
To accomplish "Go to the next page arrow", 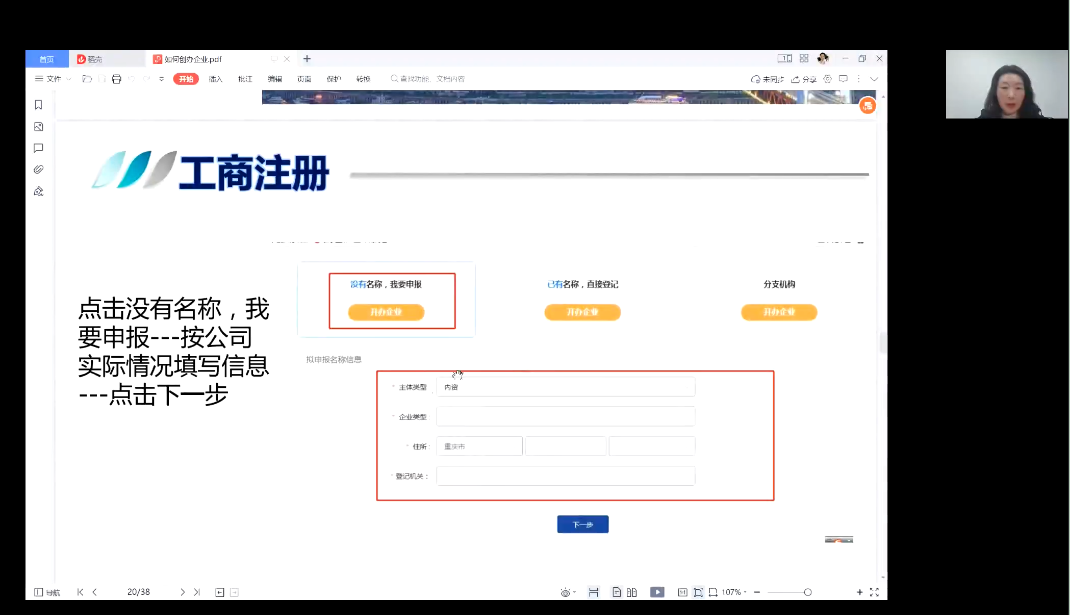I will 182,592.
